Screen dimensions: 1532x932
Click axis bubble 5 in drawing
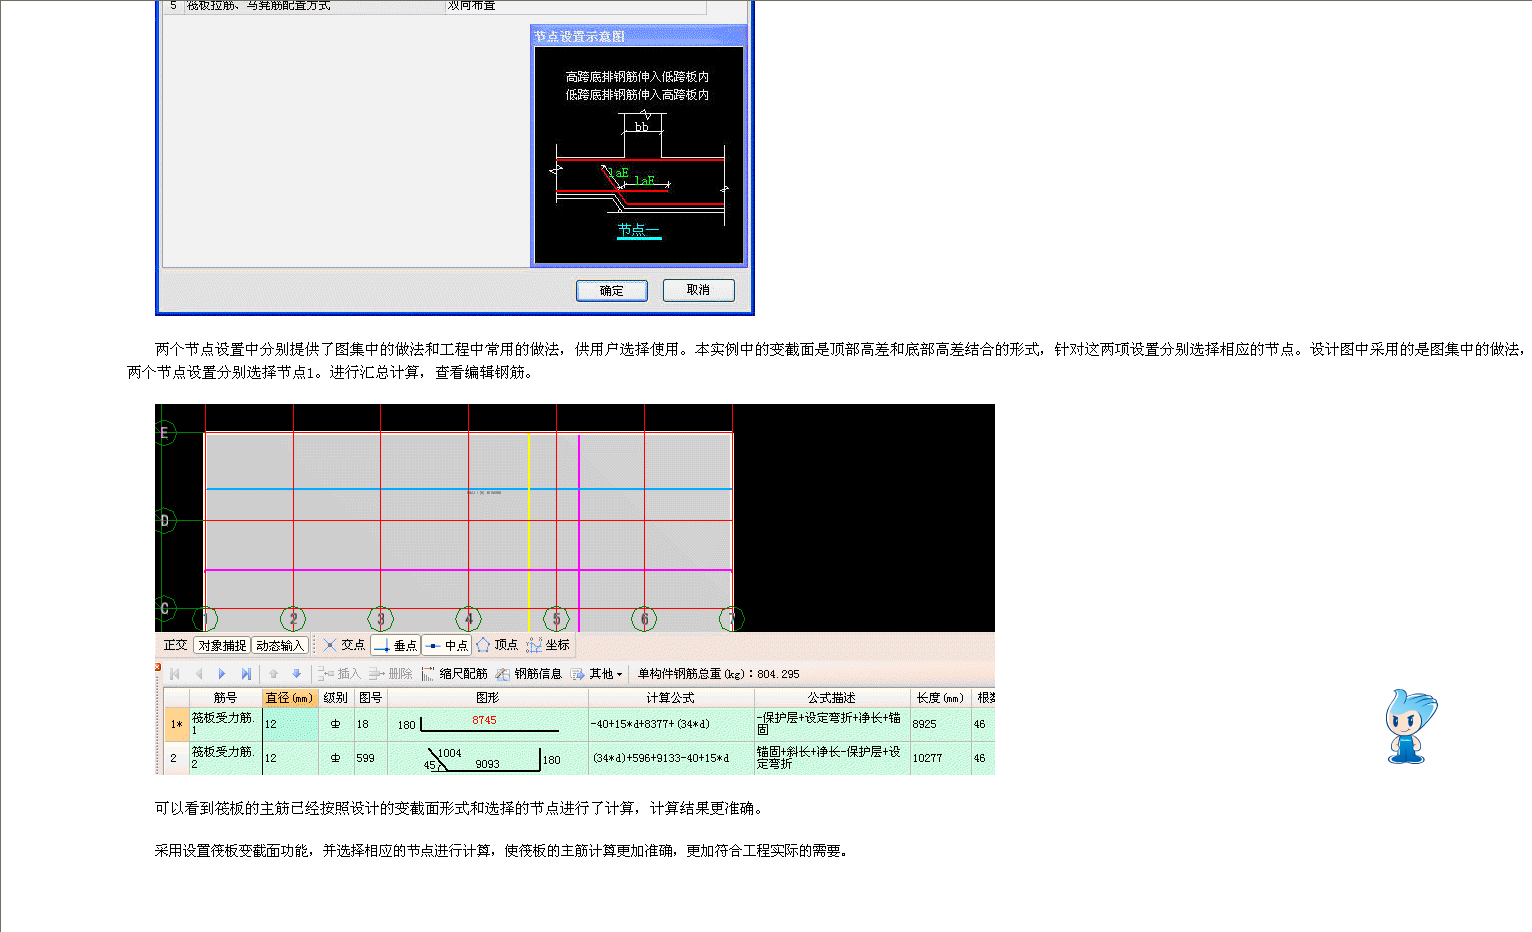tap(557, 619)
